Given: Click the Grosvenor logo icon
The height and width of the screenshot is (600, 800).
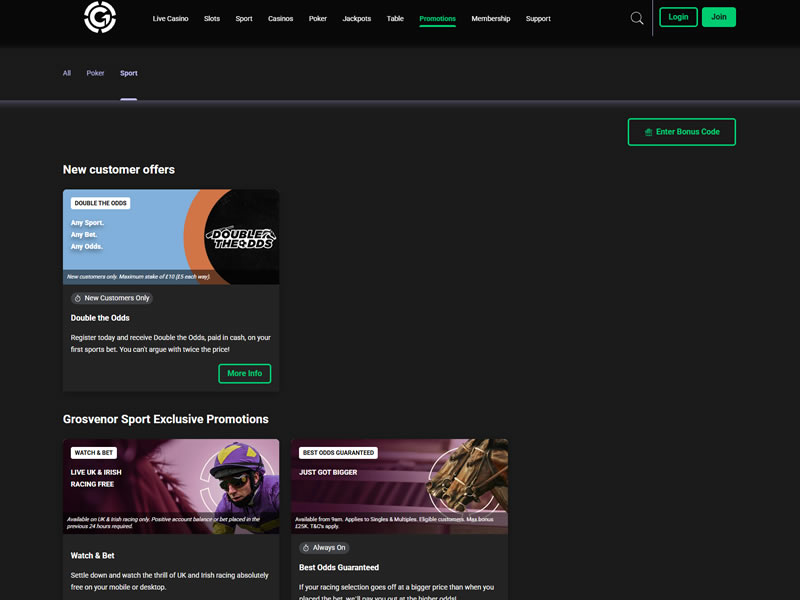Looking at the screenshot, I should [x=100, y=17].
